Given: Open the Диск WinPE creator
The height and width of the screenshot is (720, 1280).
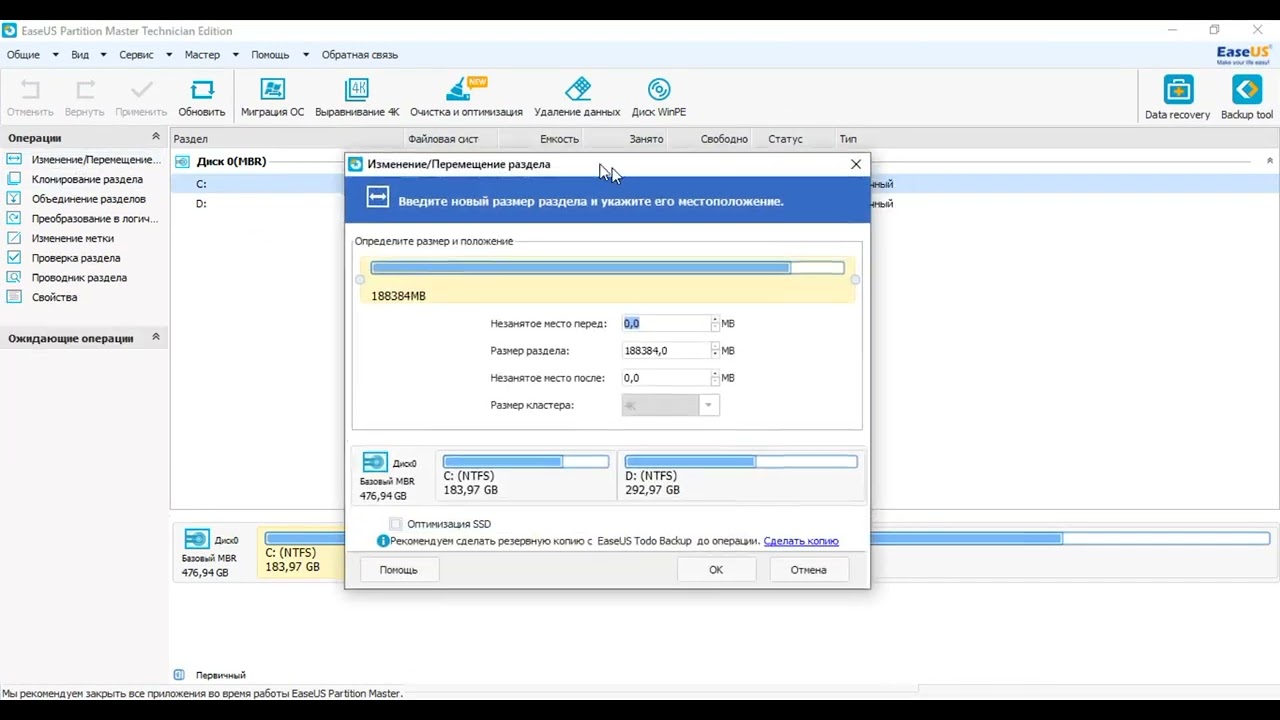Looking at the screenshot, I should pyautogui.click(x=659, y=98).
